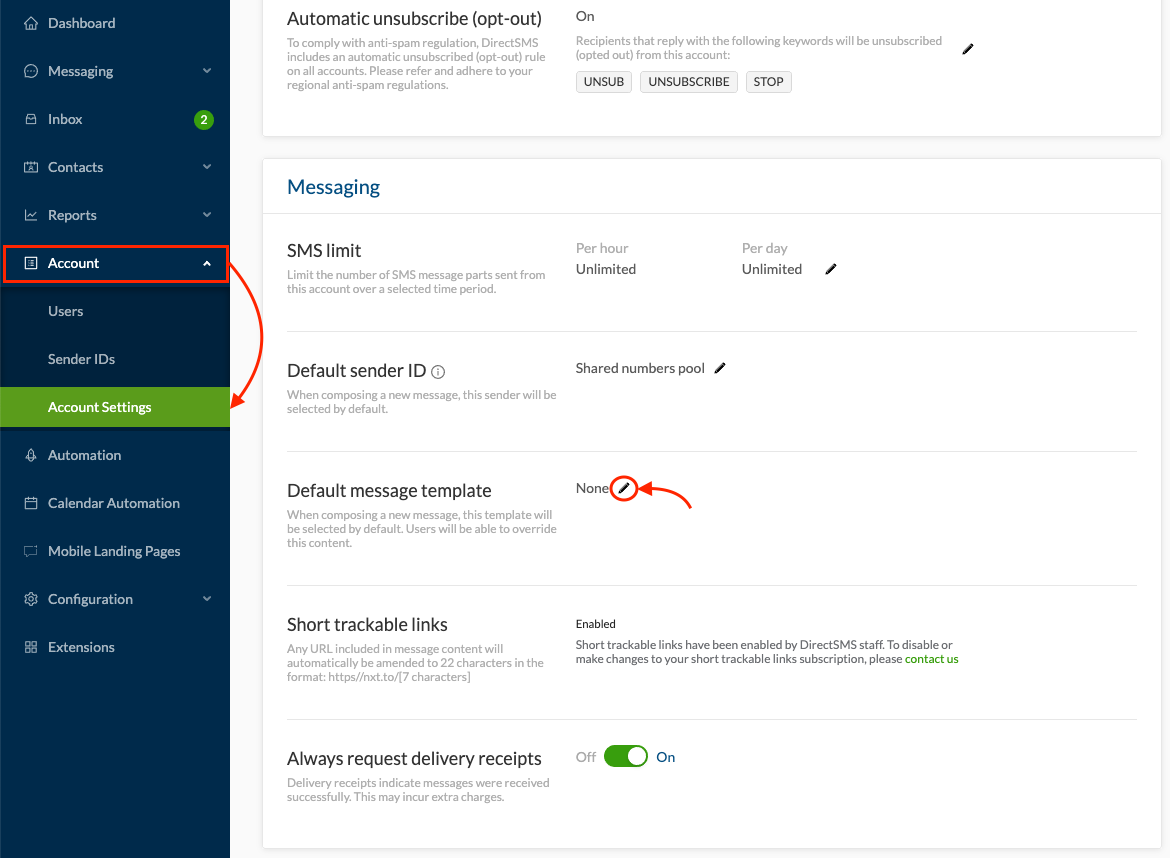Select the Inbox icon in the sidebar

coord(31,118)
